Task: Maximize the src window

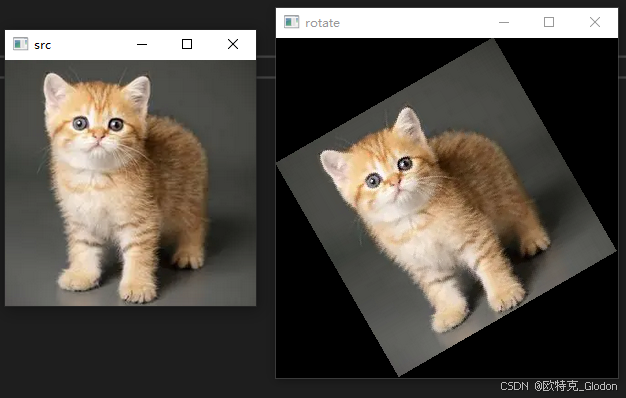Action: 187,44
